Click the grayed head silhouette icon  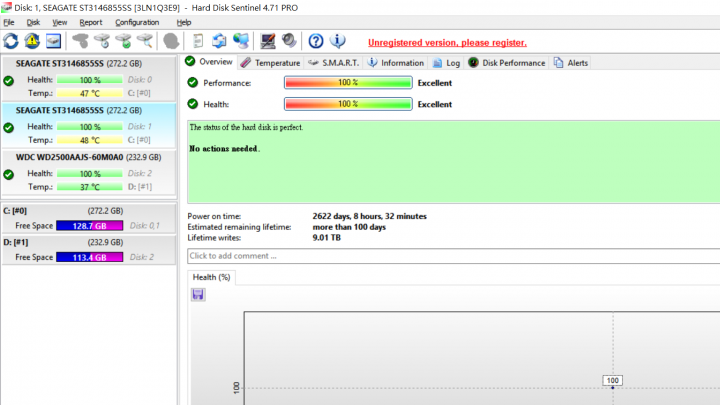click(171, 41)
